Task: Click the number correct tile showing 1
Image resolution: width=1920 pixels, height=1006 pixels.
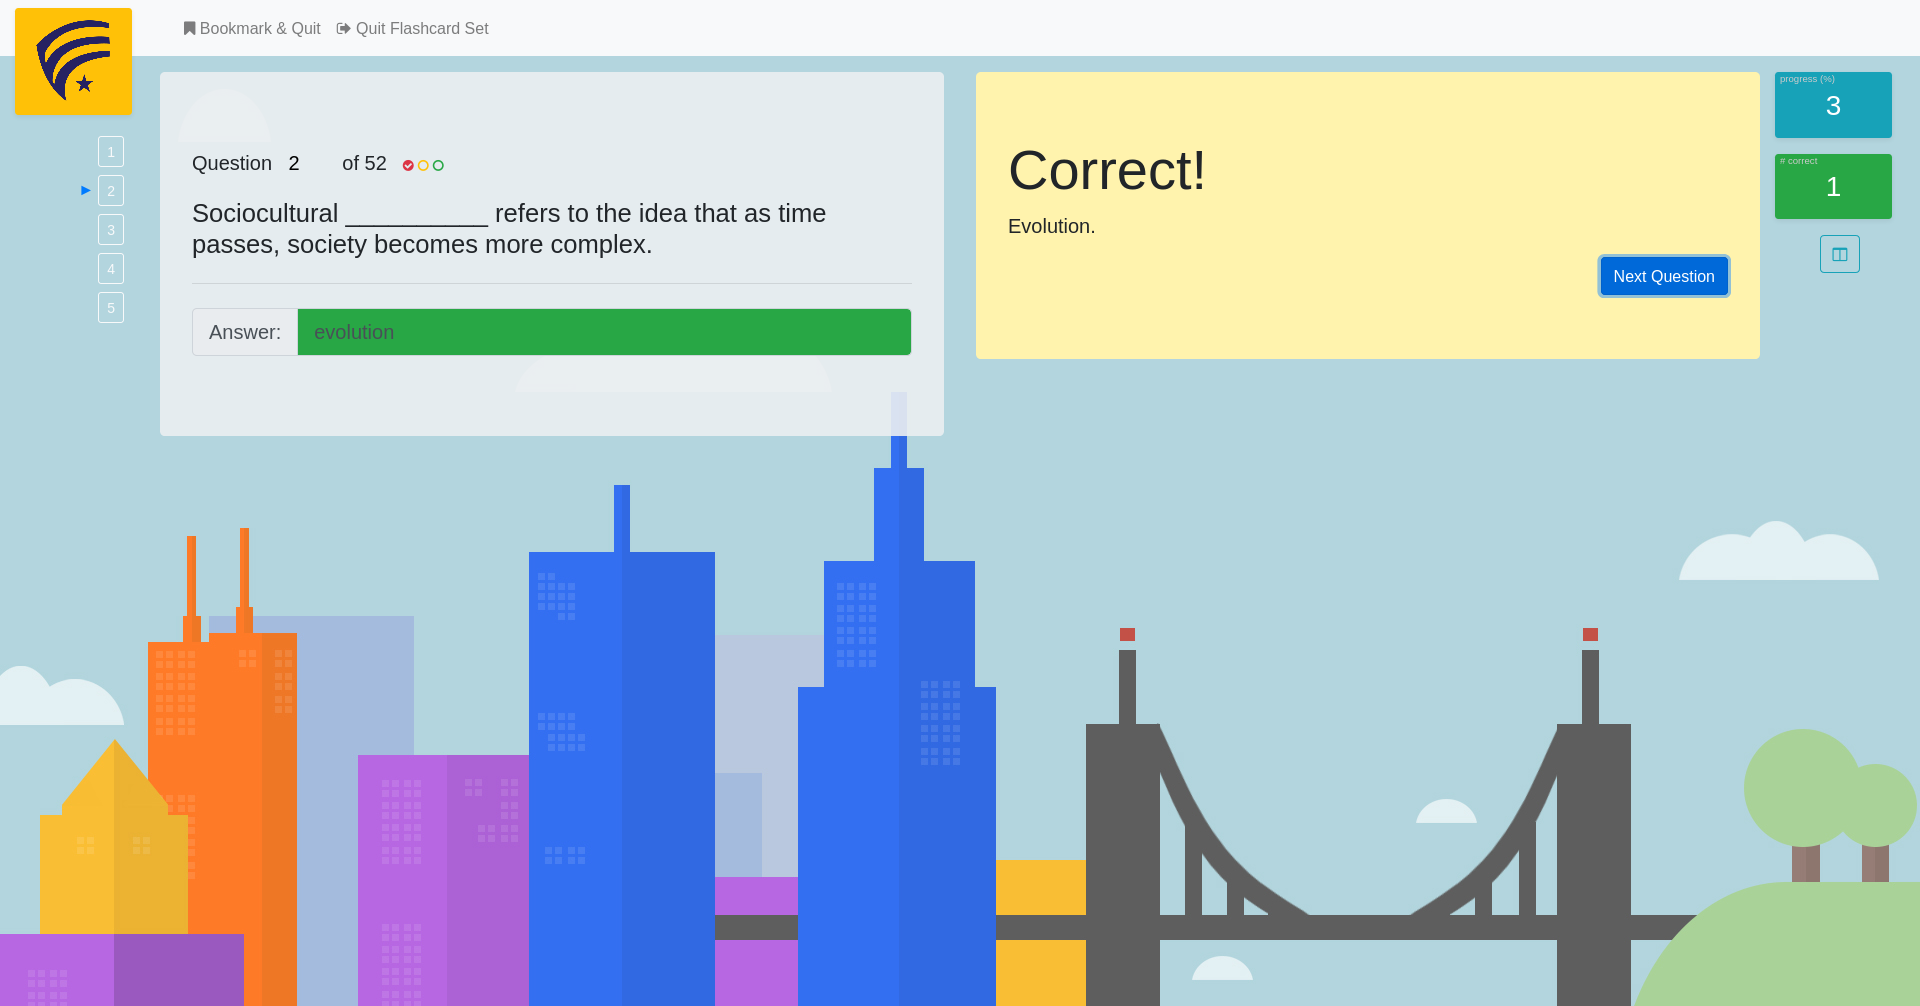Action: [1833, 186]
